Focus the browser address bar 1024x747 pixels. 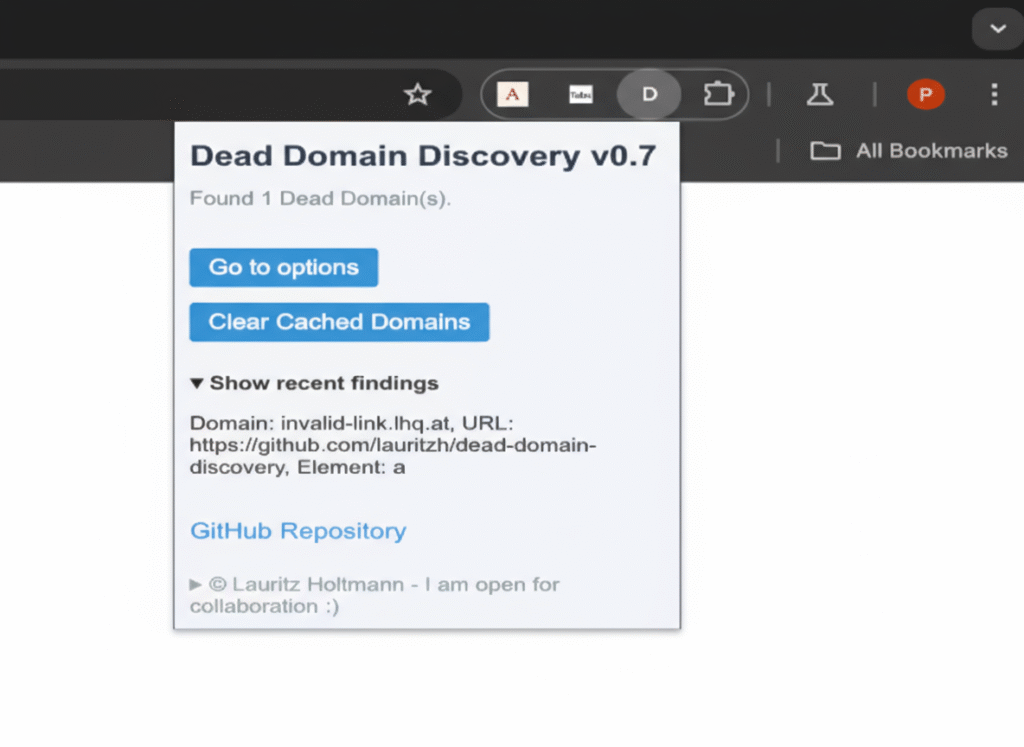[200, 94]
